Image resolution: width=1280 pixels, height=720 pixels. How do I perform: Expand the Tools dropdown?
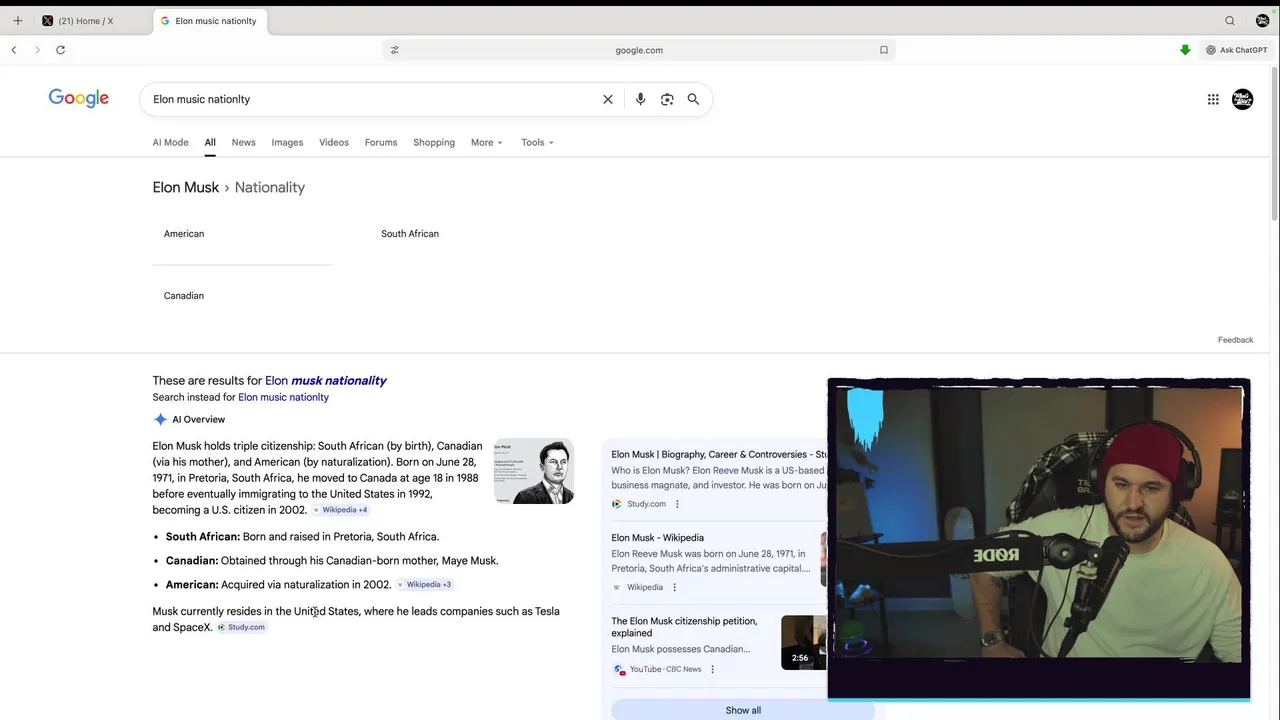pyautogui.click(x=537, y=142)
